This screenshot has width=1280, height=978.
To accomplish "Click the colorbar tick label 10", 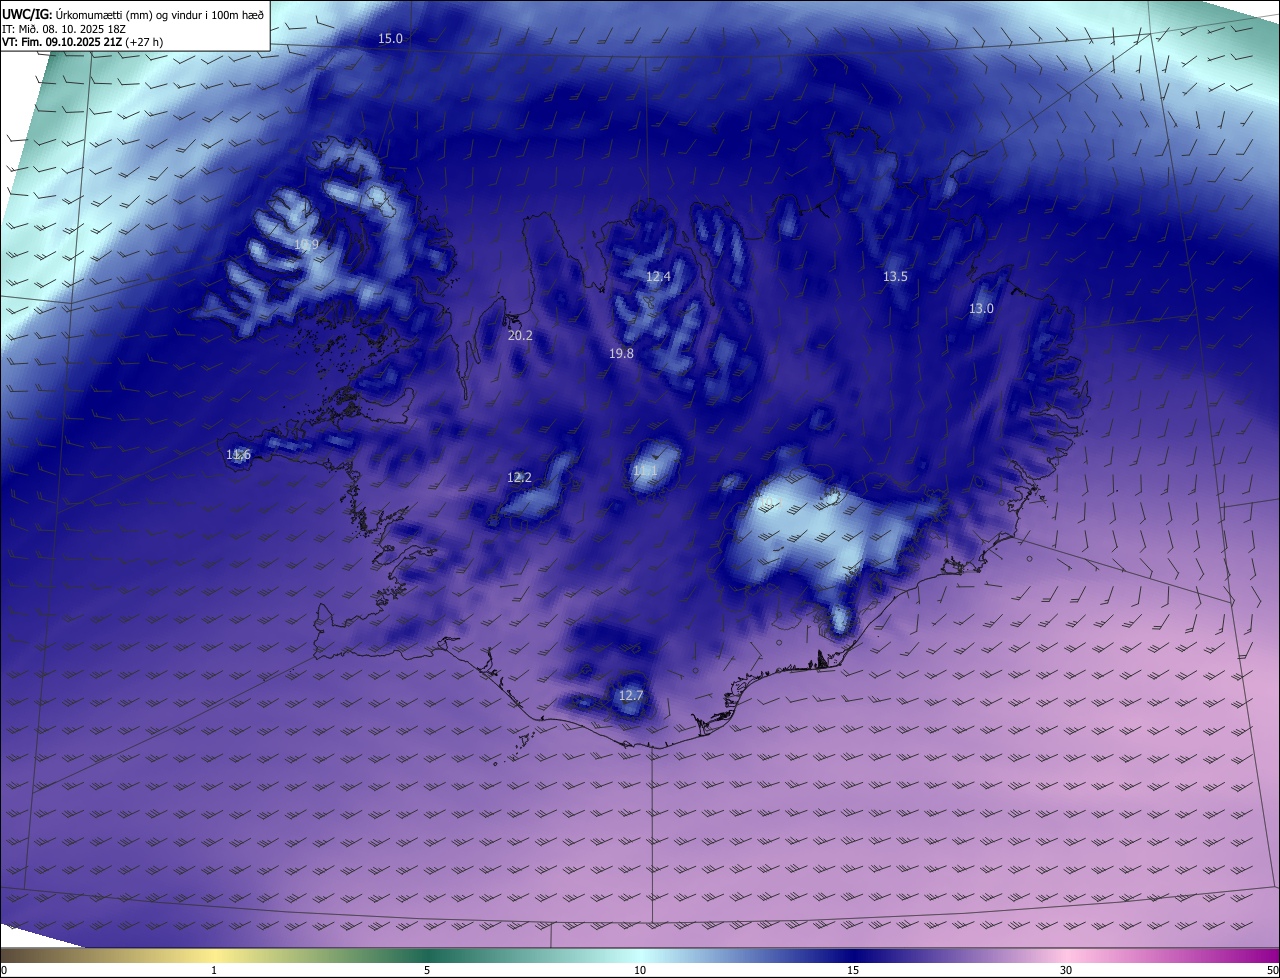I will click(x=640, y=970).
